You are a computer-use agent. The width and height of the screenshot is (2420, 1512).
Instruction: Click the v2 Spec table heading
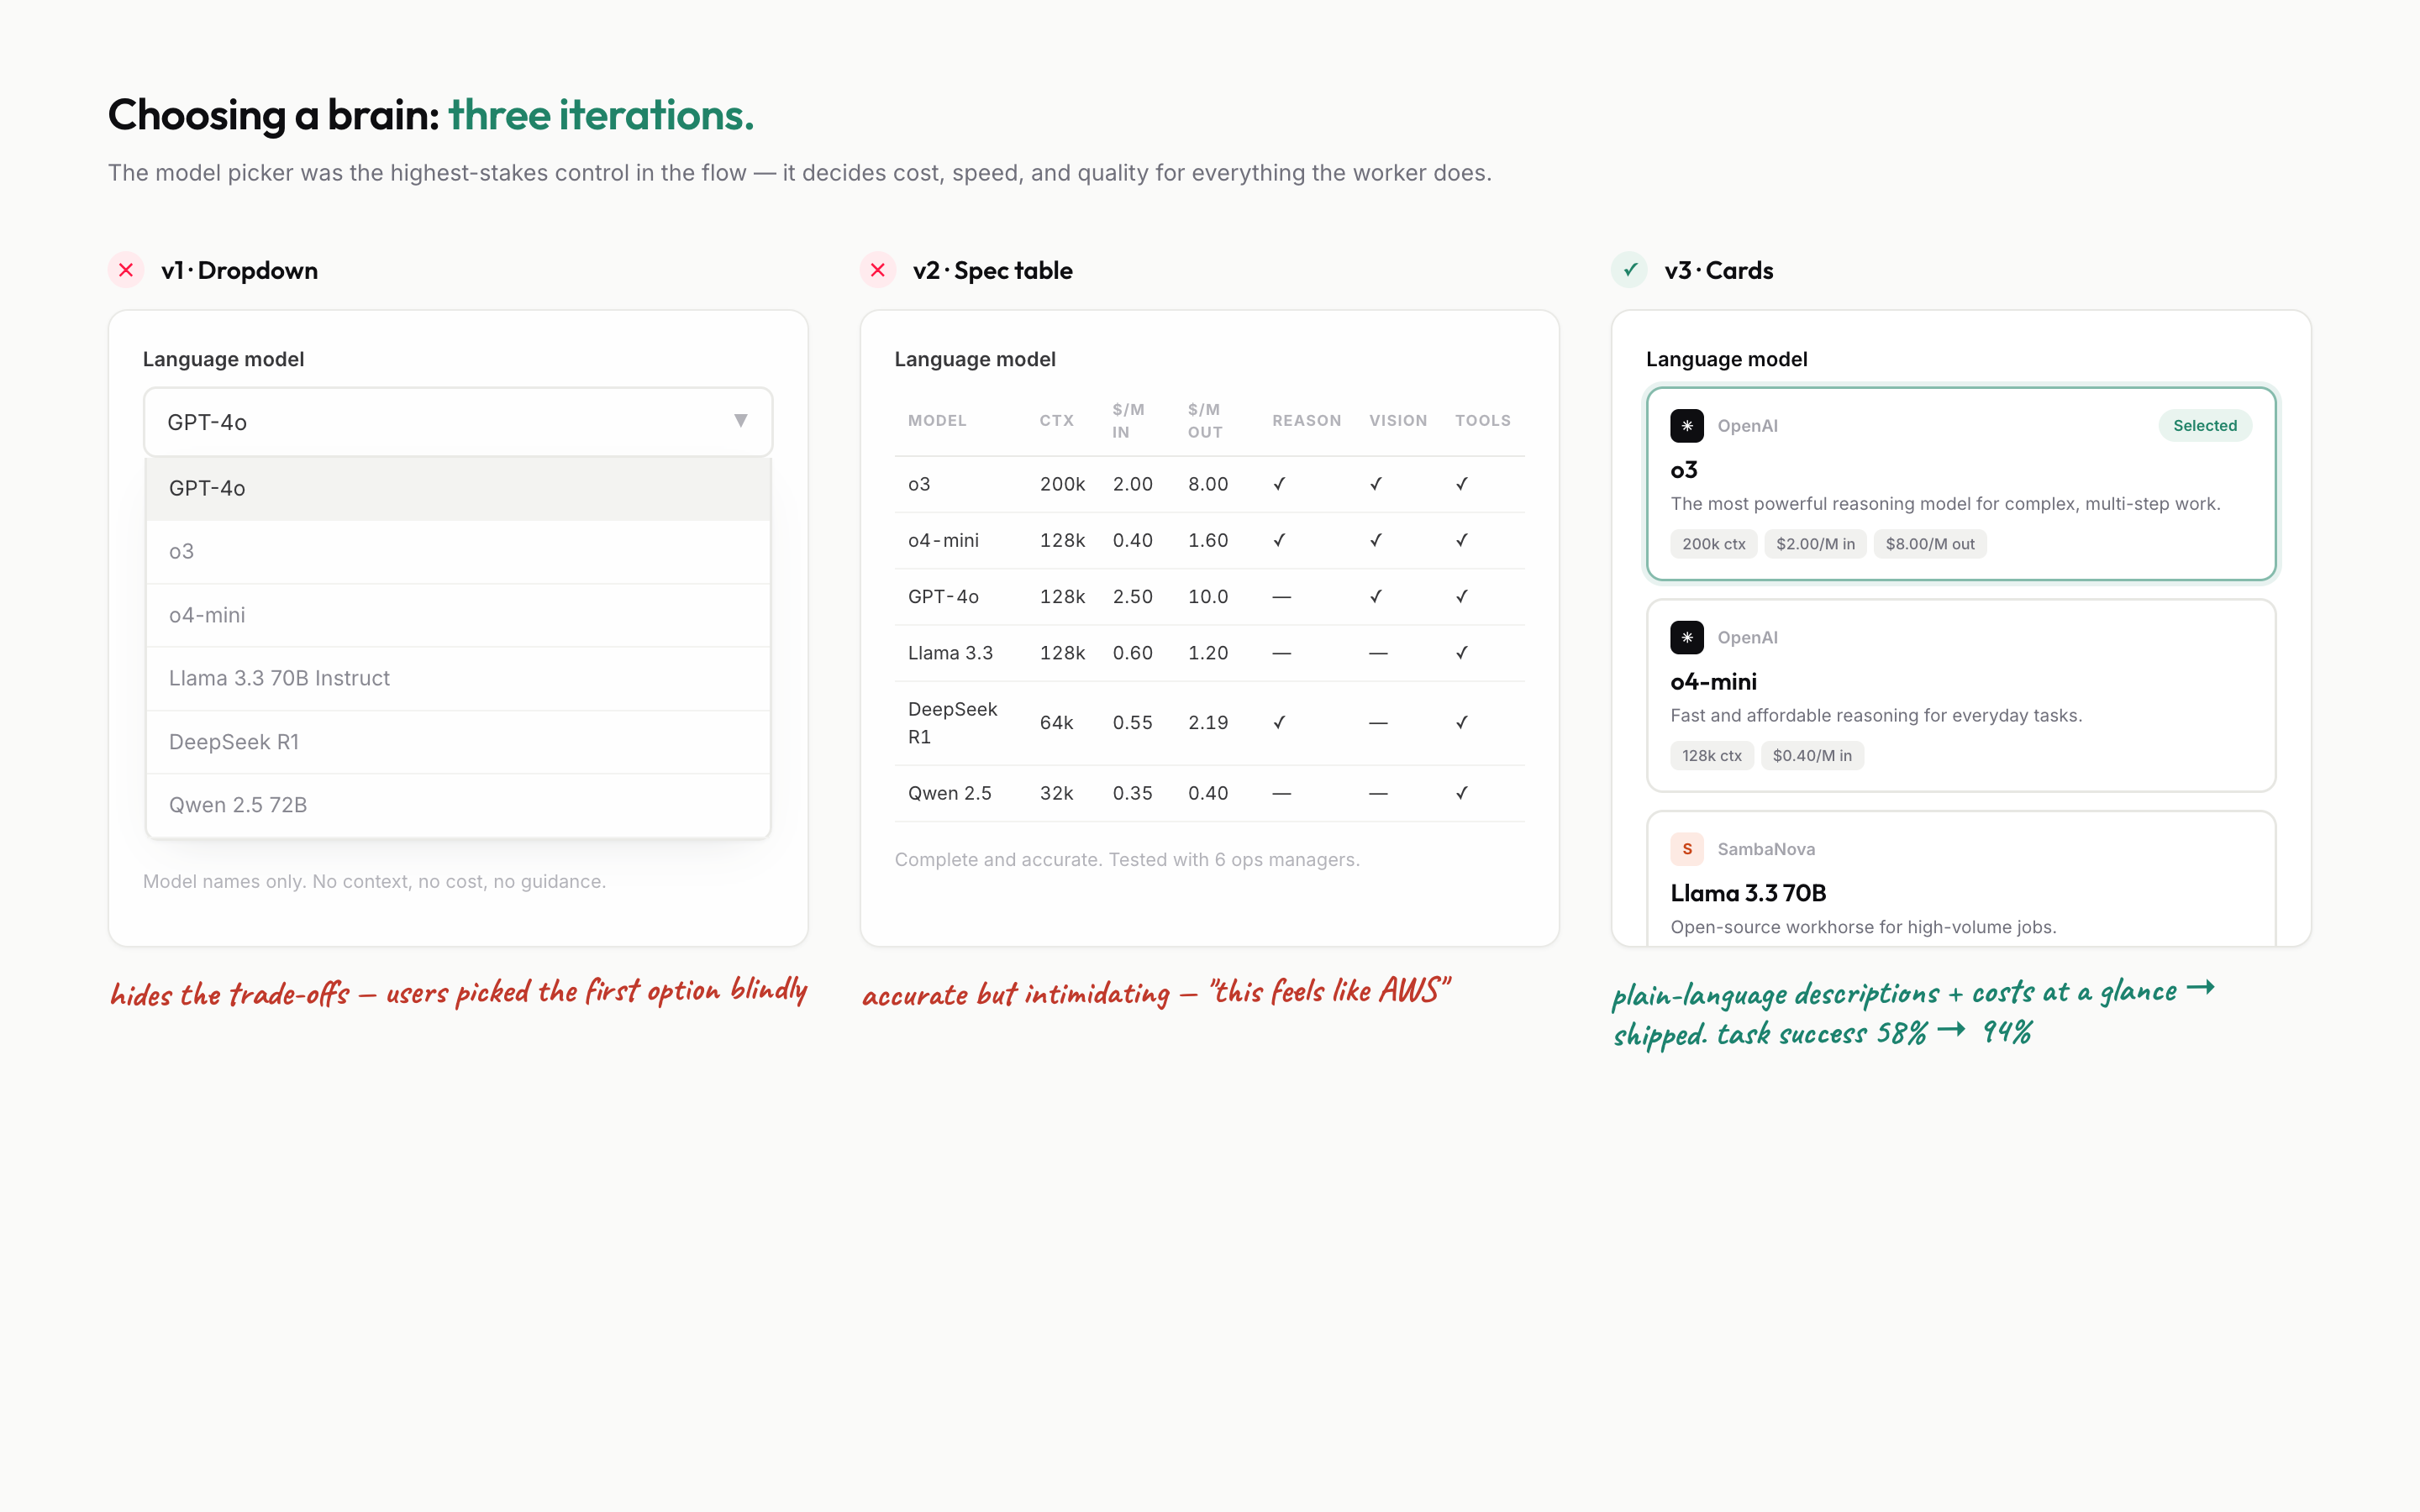tap(992, 271)
